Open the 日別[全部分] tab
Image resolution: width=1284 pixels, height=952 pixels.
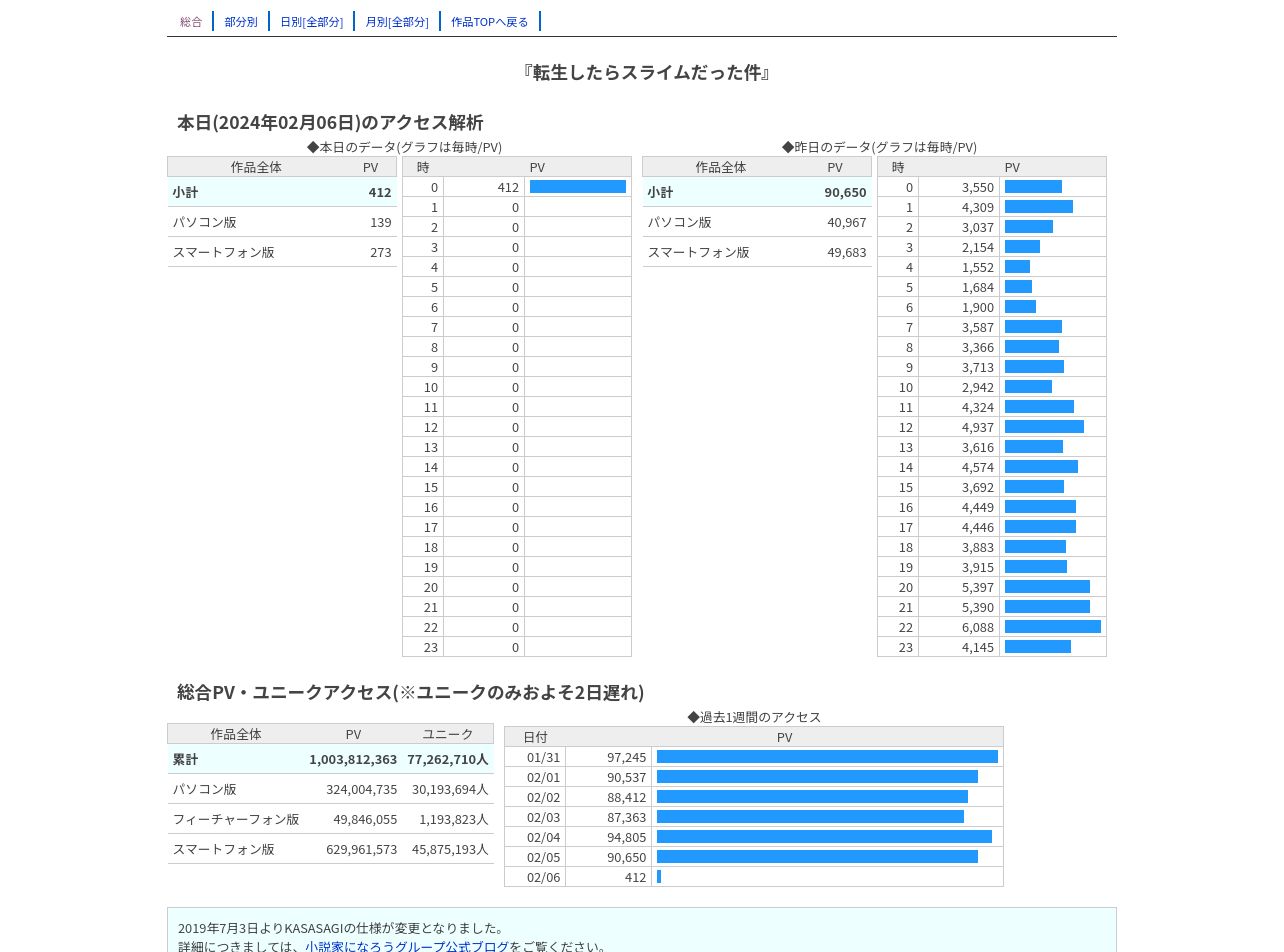[311, 21]
